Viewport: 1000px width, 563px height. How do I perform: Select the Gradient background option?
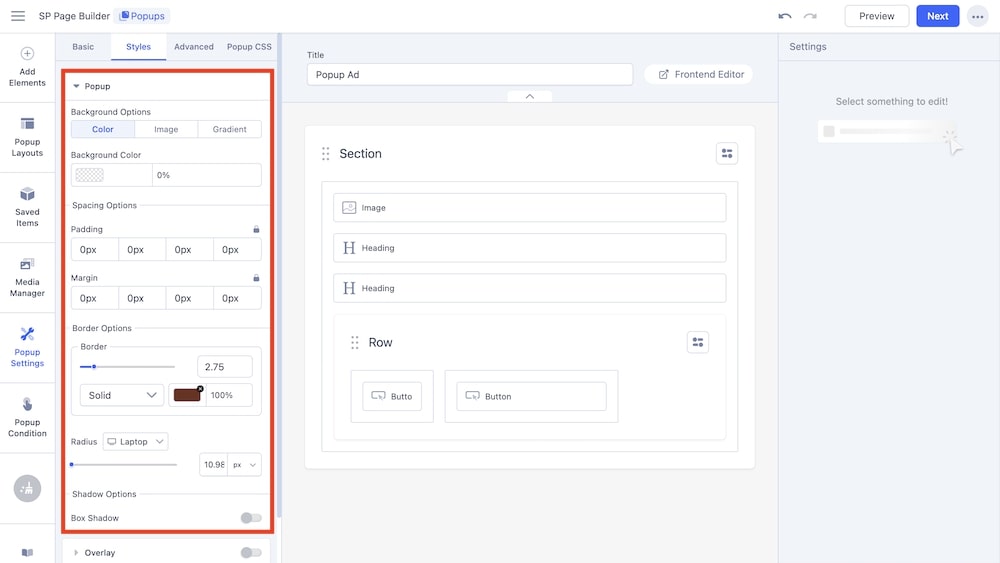click(229, 129)
